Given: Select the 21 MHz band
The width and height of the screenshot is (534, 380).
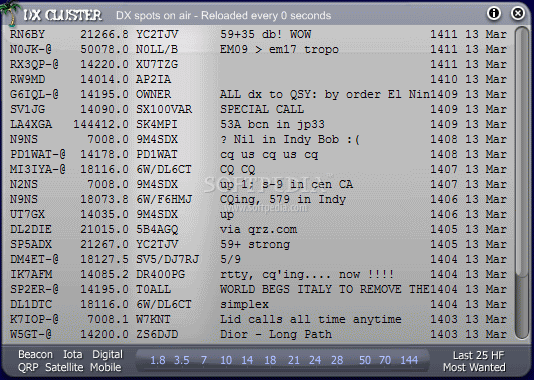Looking at the screenshot, I should pyautogui.click(x=294, y=360).
